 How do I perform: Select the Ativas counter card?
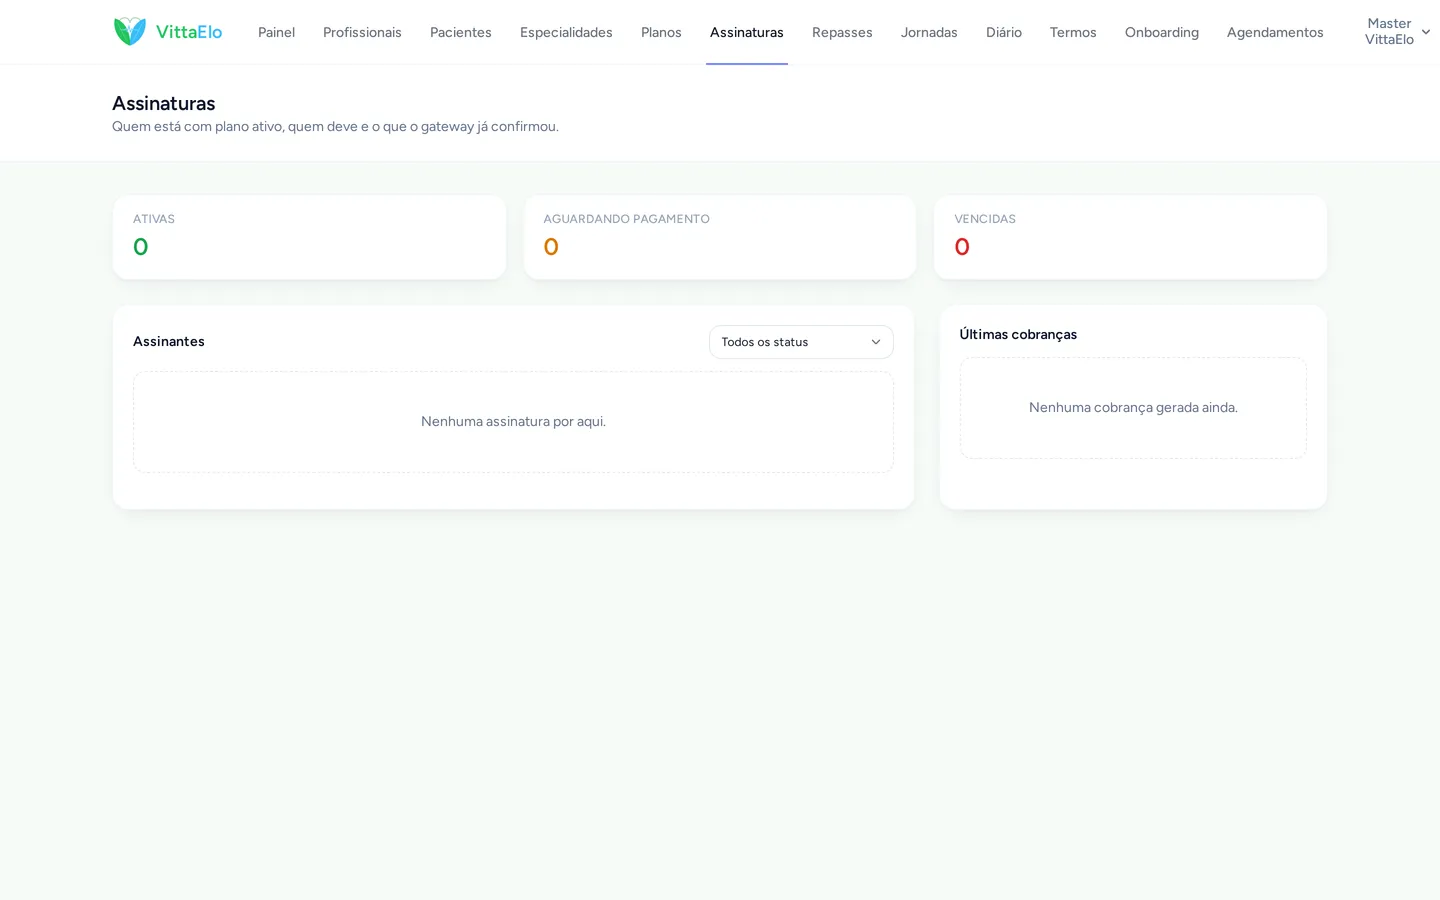coord(309,237)
